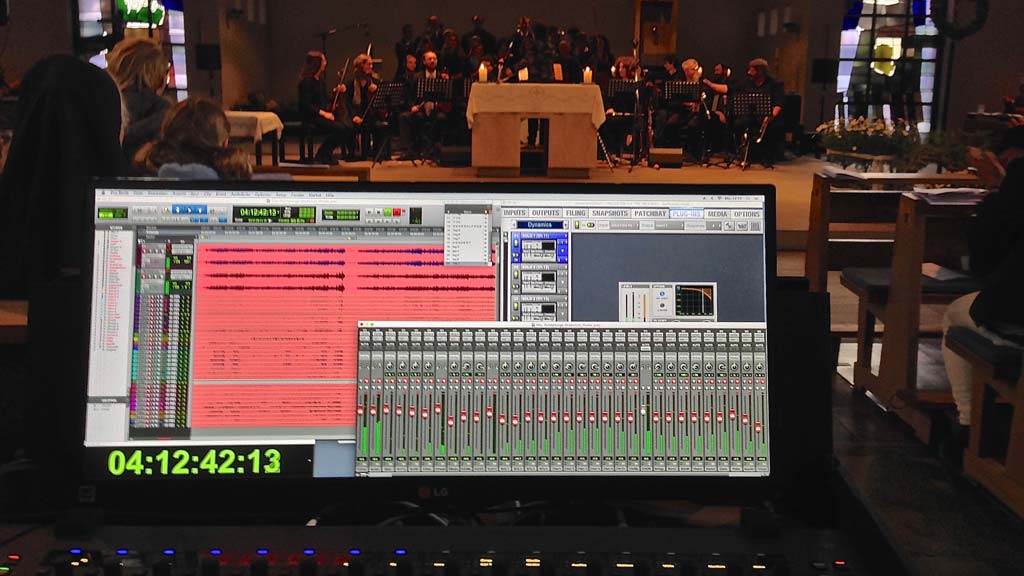Switch to the SNAPSHOTS tab
Image resolution: width=1024 pixels, height=576 pixels.
coord(610,213)
